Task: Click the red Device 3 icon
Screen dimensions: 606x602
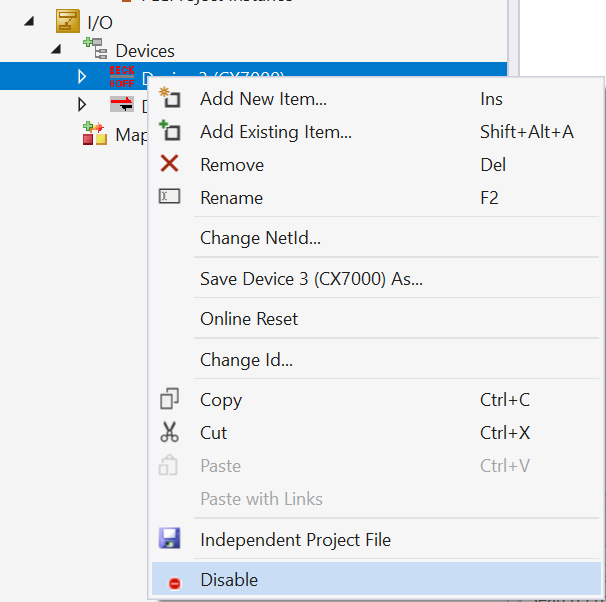Action: (x=121, y=77)
